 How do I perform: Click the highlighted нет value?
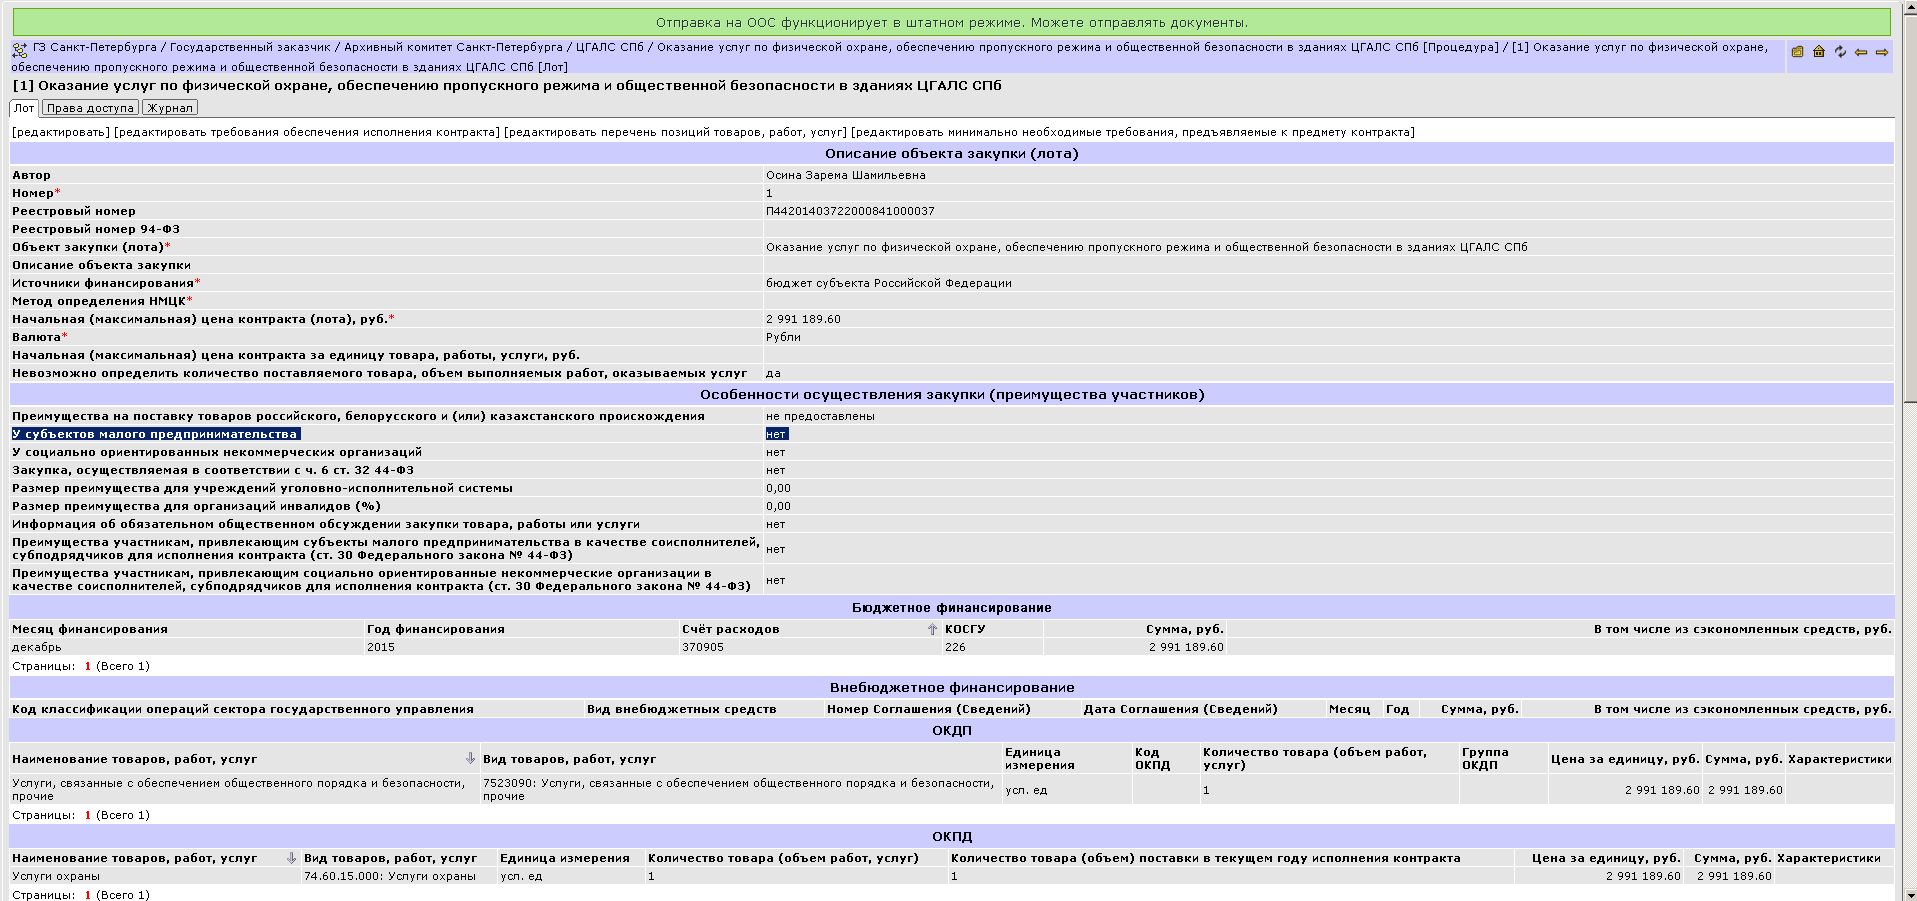click(776, 434)
